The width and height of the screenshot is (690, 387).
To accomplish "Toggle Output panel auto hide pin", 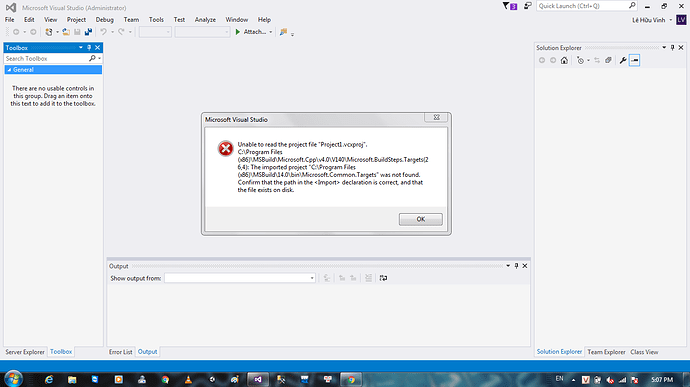I will (x=517, y=266).
